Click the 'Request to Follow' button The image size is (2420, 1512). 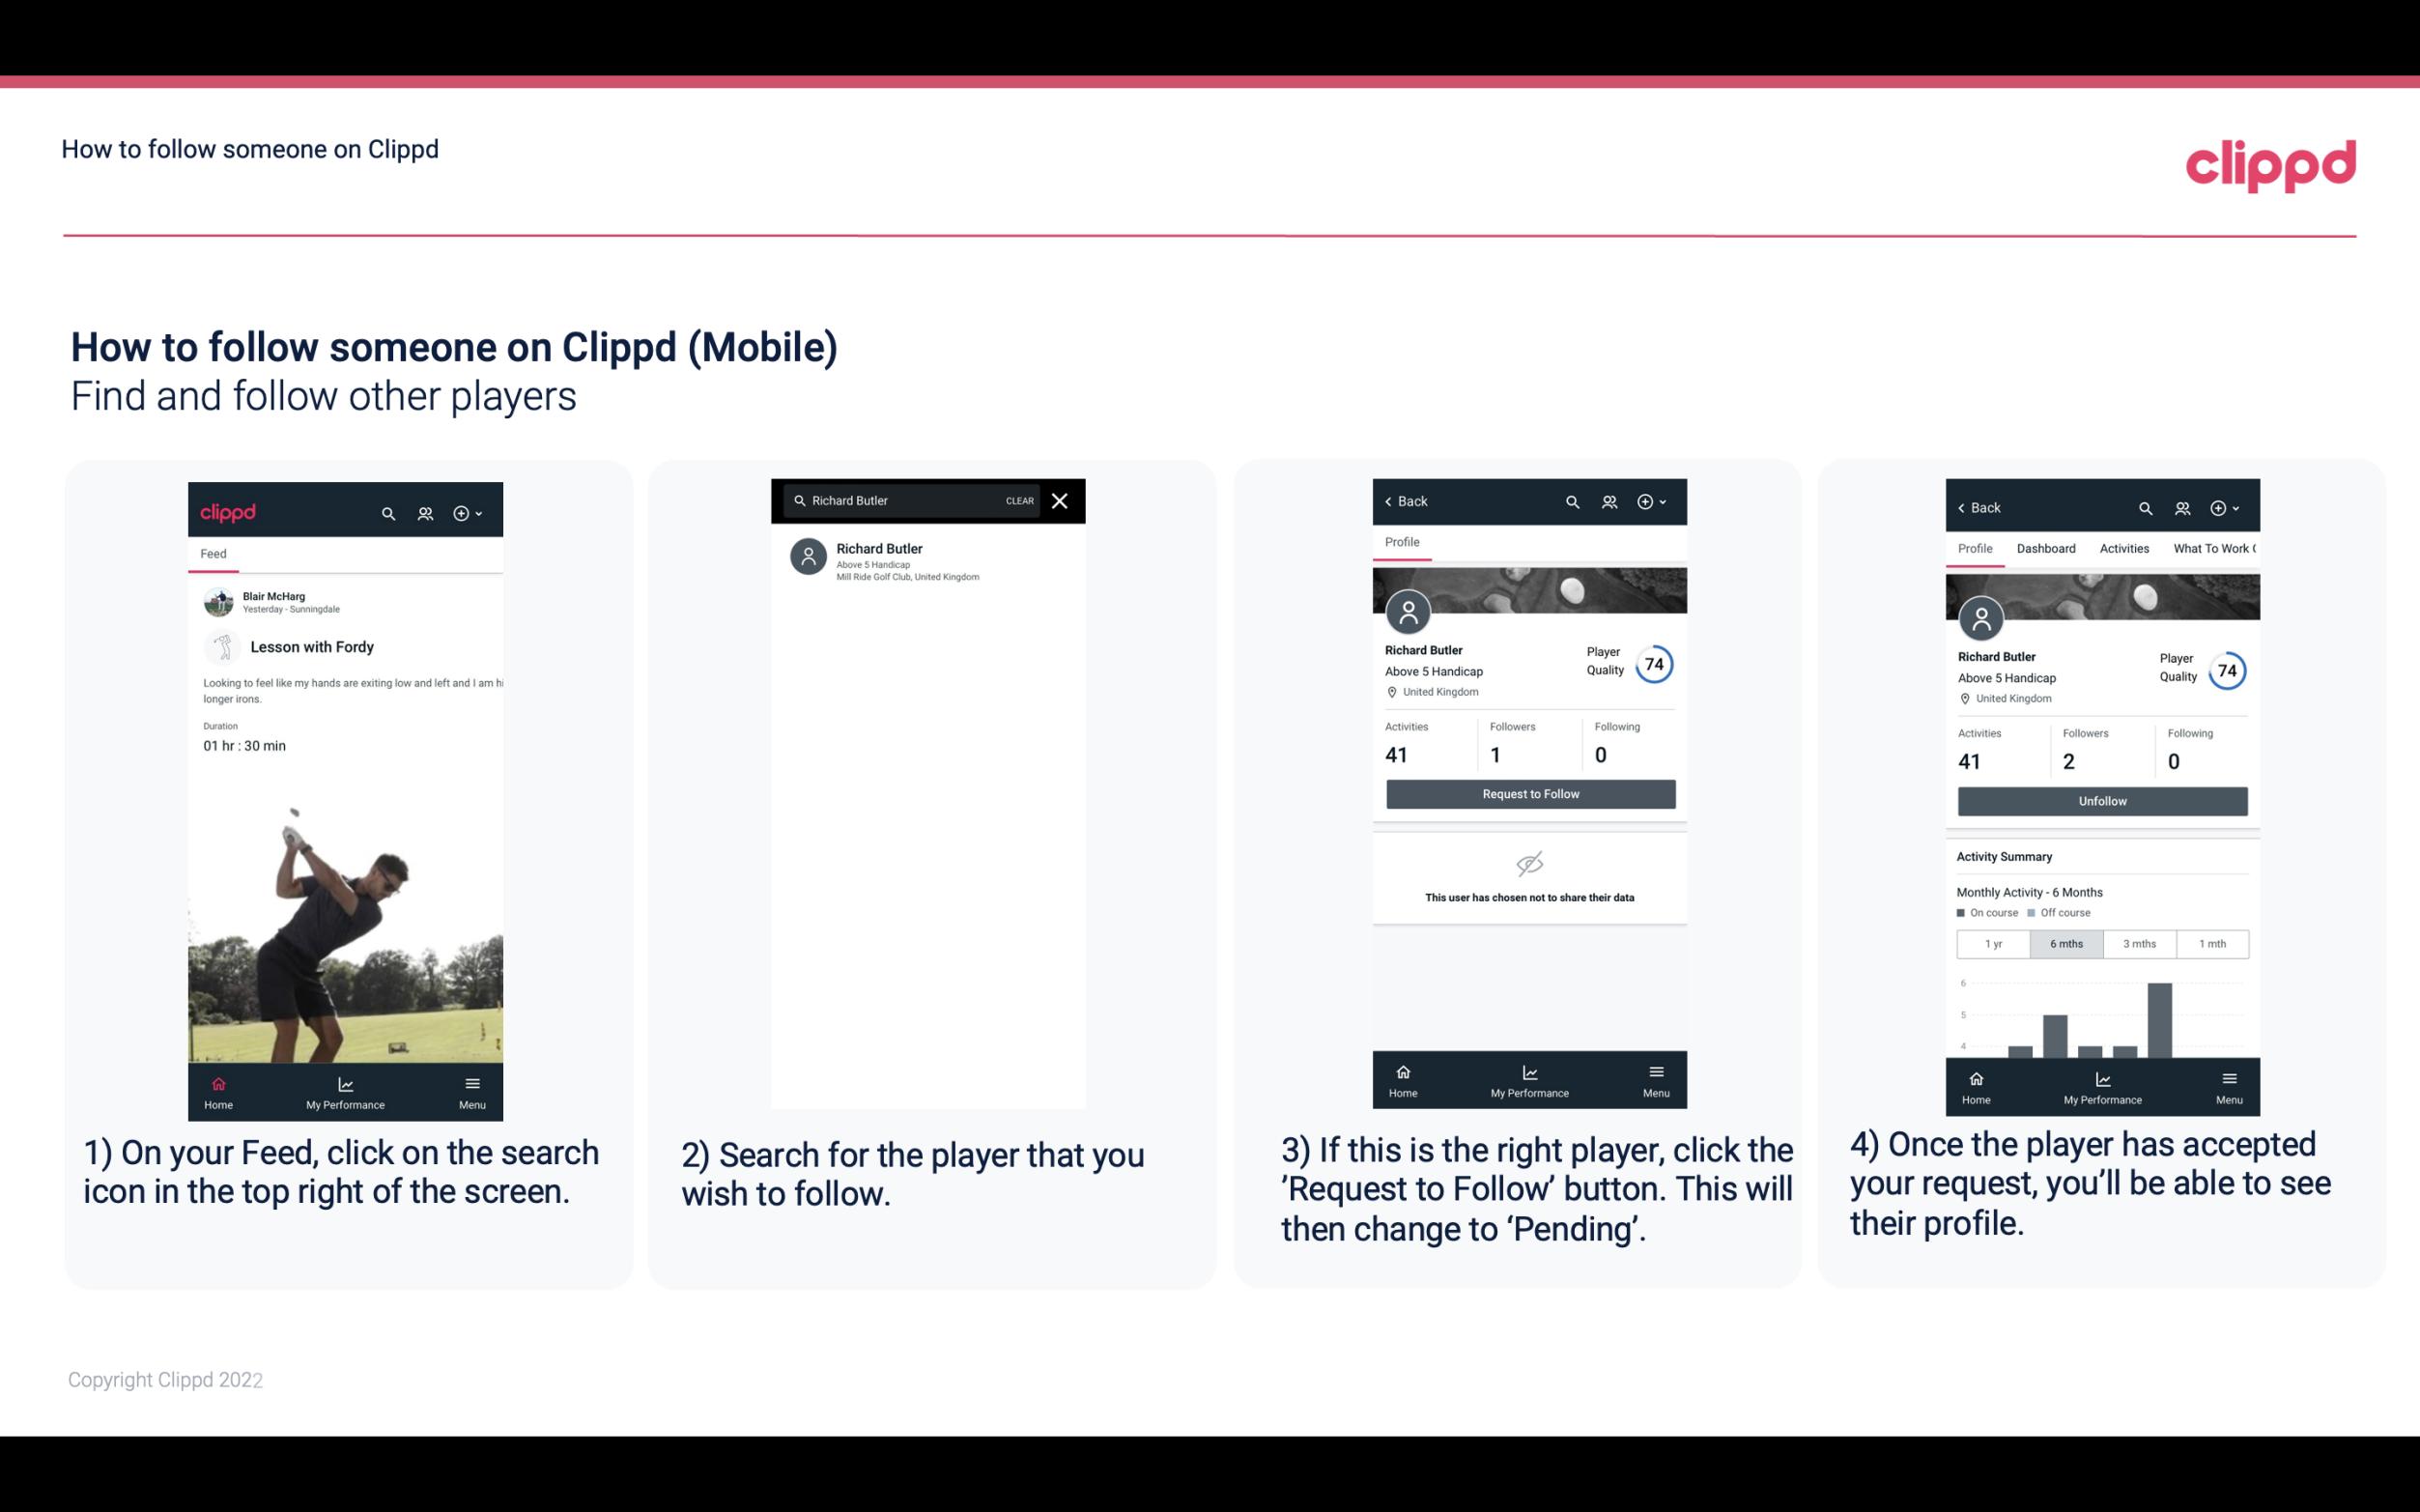tap(1526, 794)
